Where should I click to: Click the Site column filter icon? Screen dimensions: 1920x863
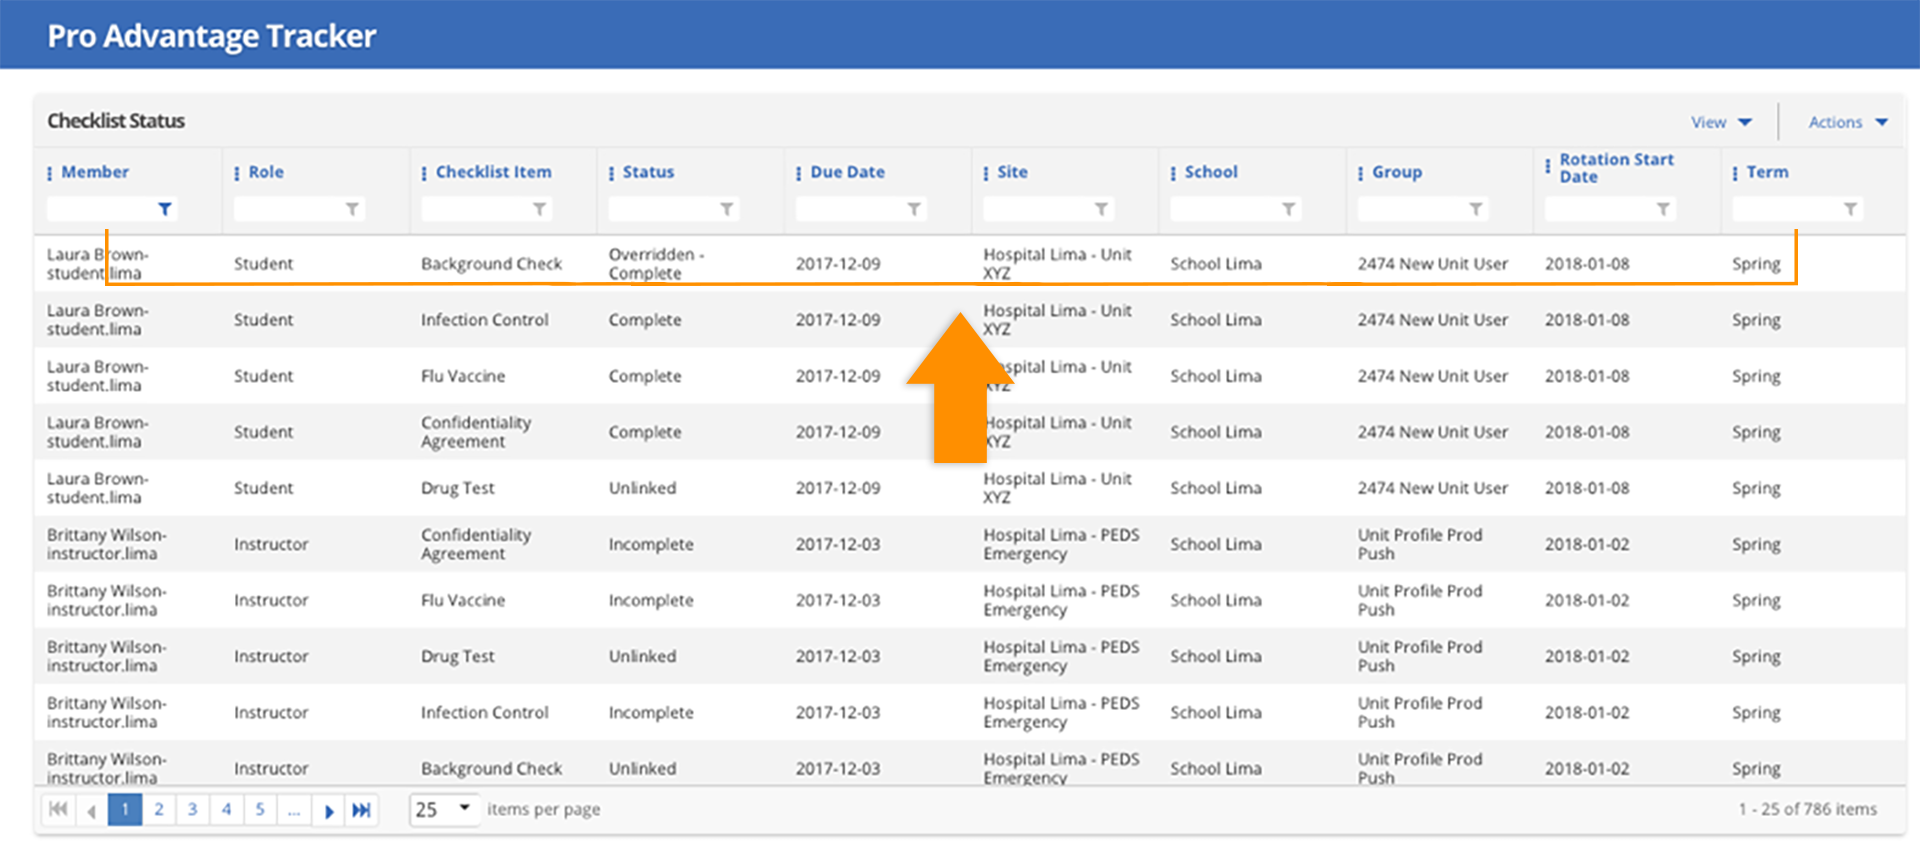point(1101,209)
